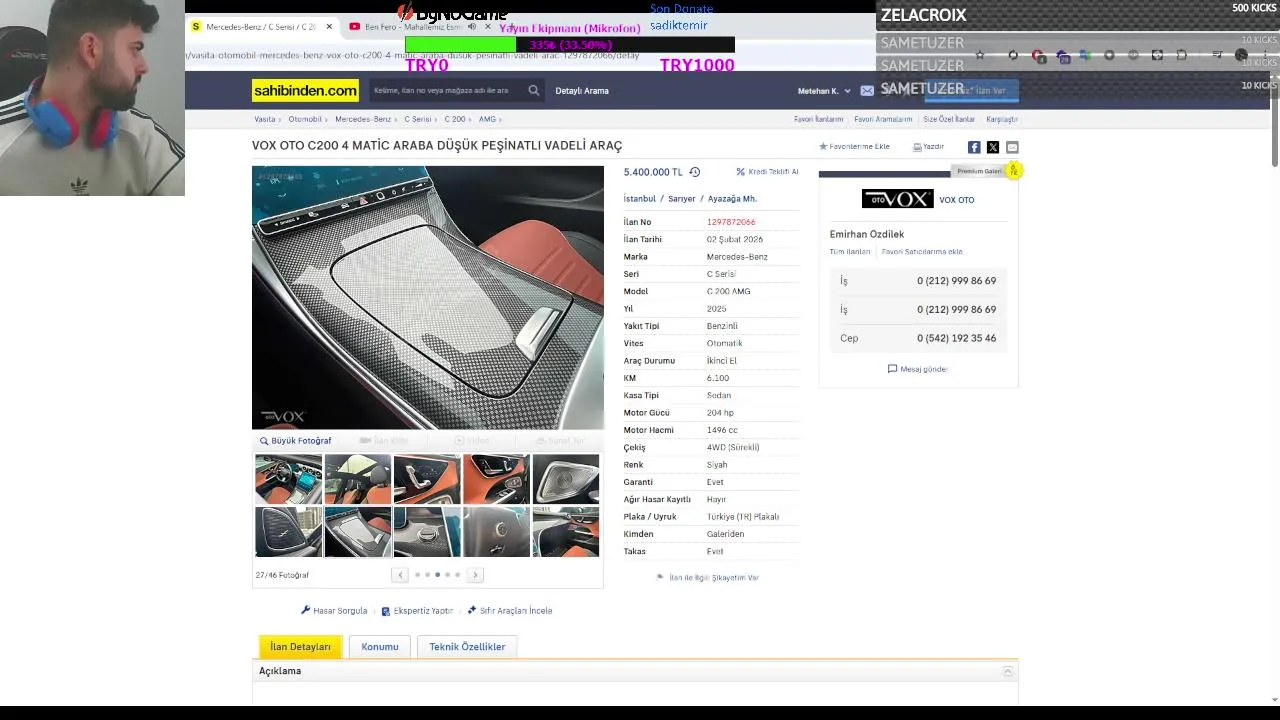This screenshot has height=720, width=1280.
Task: Open Vasıta breadcrumb
Action: pos(265,119)
